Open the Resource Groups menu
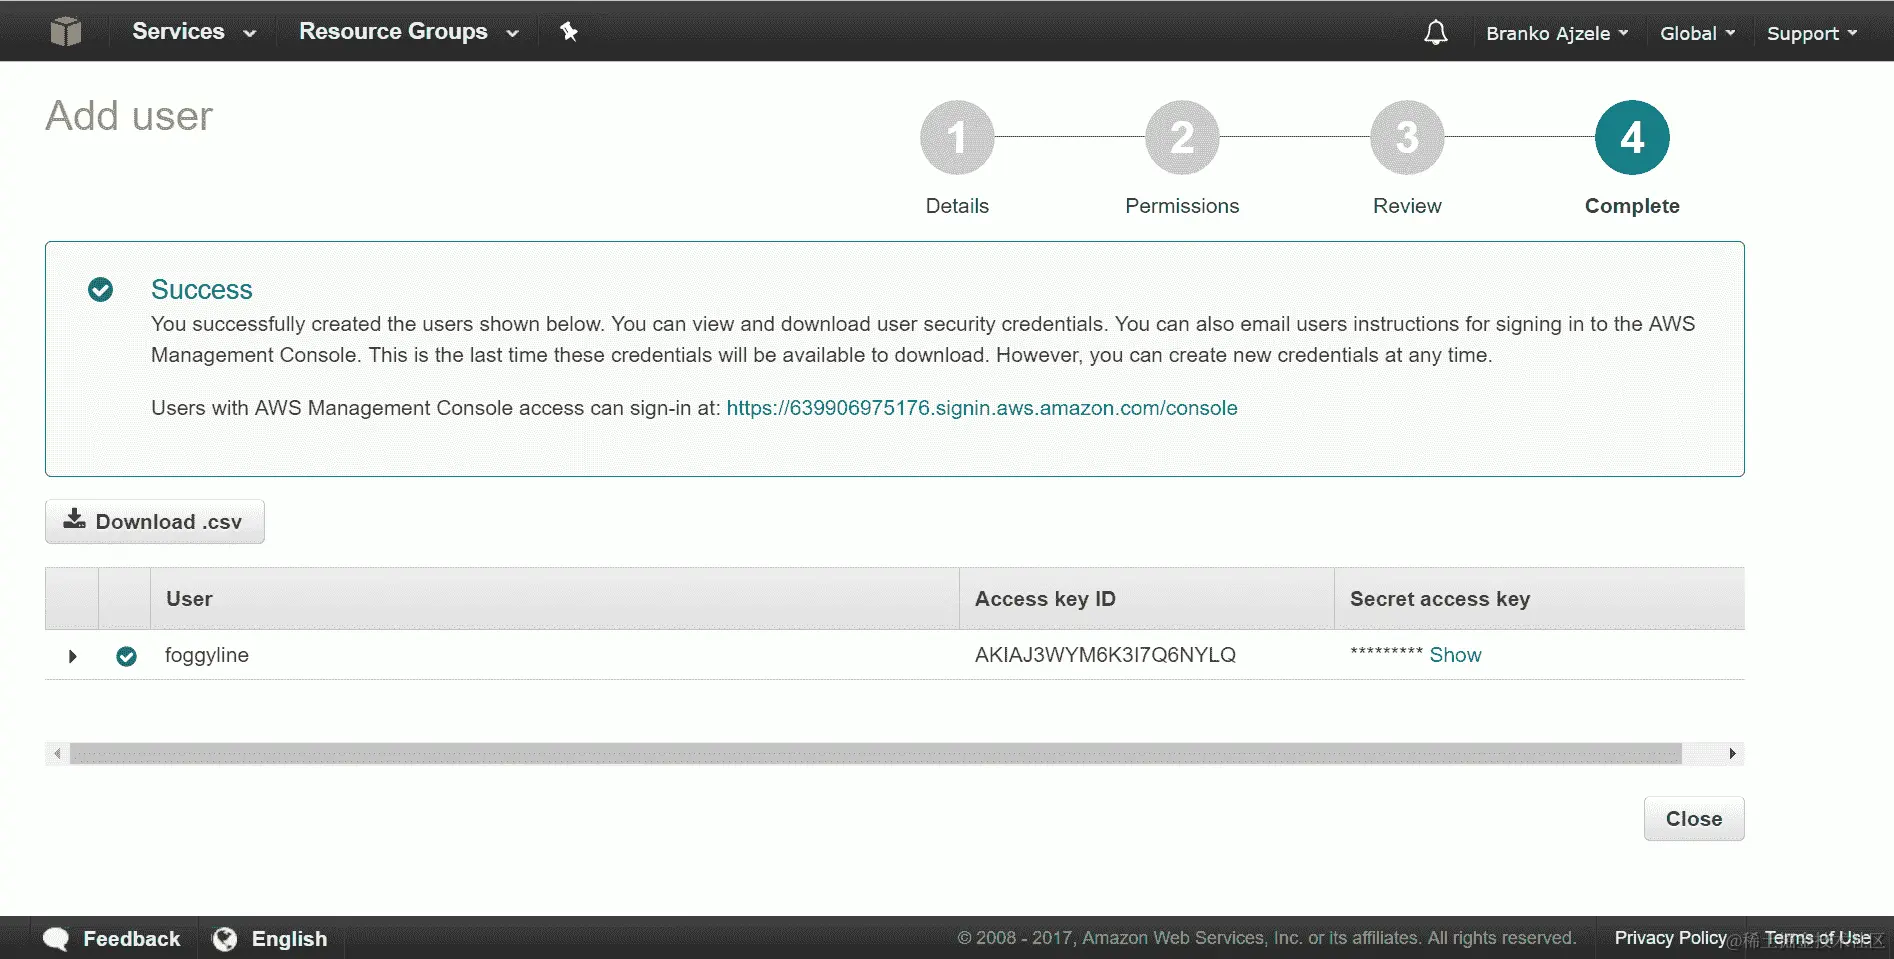This screenshot has width=1894, height=959. click(x=408, y=31)
